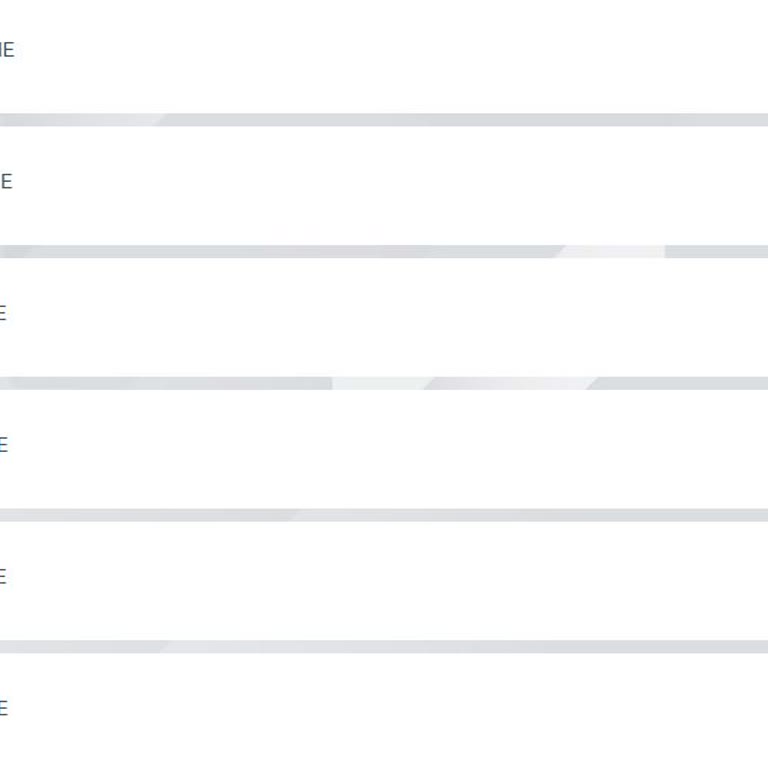Click the gray divider bar below the second row
768x768 pixels.
(x=300, y=252)
